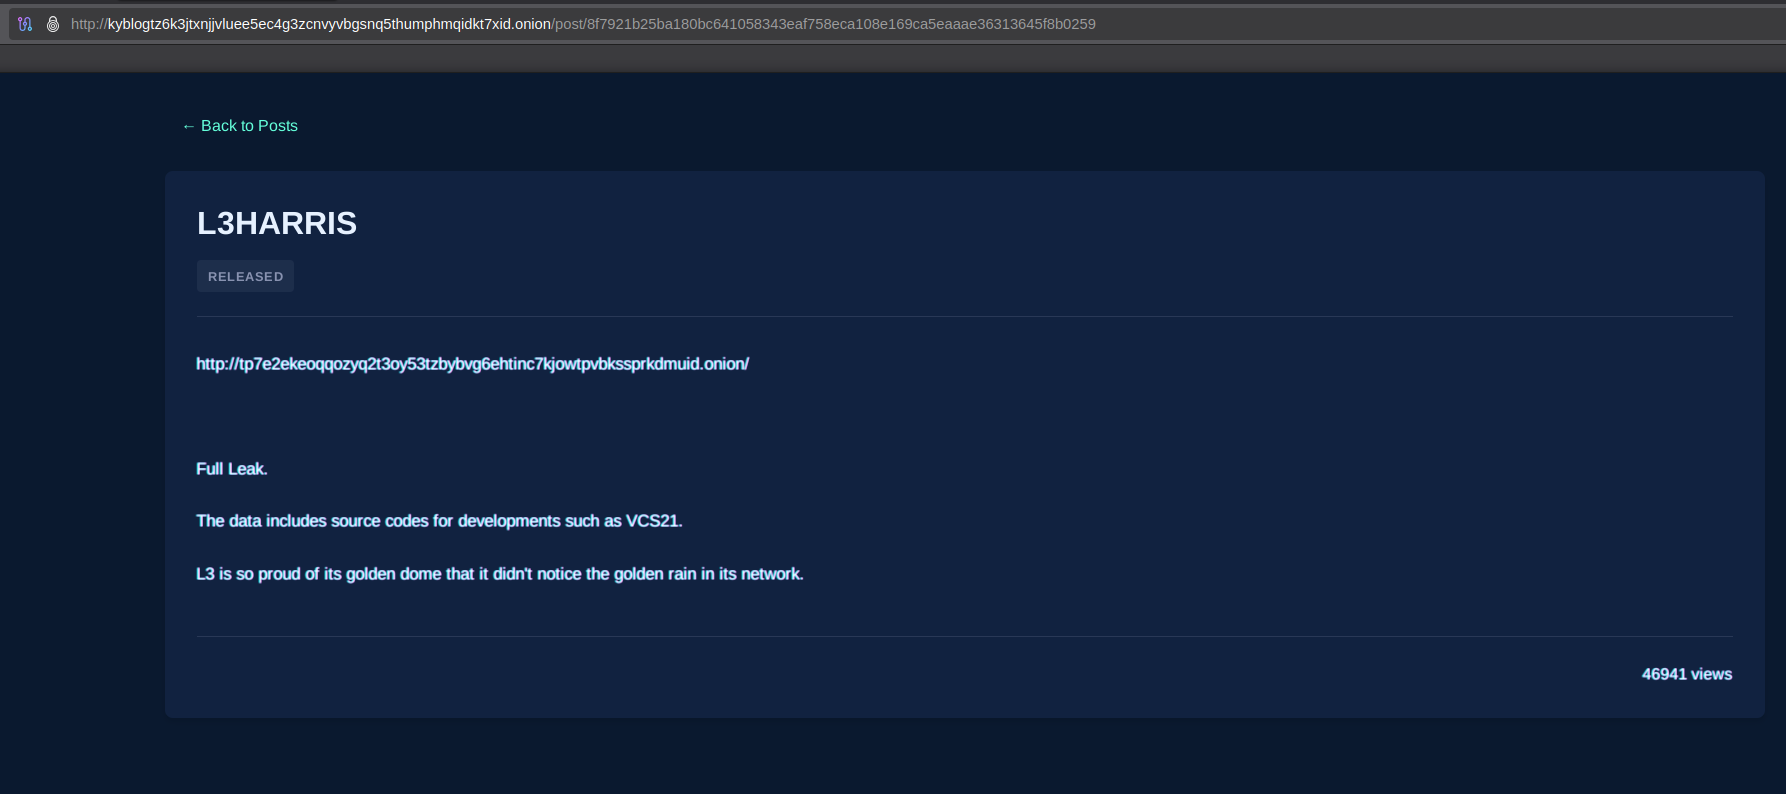
Task: Click the onion URL in the post body
Action: 472,364
